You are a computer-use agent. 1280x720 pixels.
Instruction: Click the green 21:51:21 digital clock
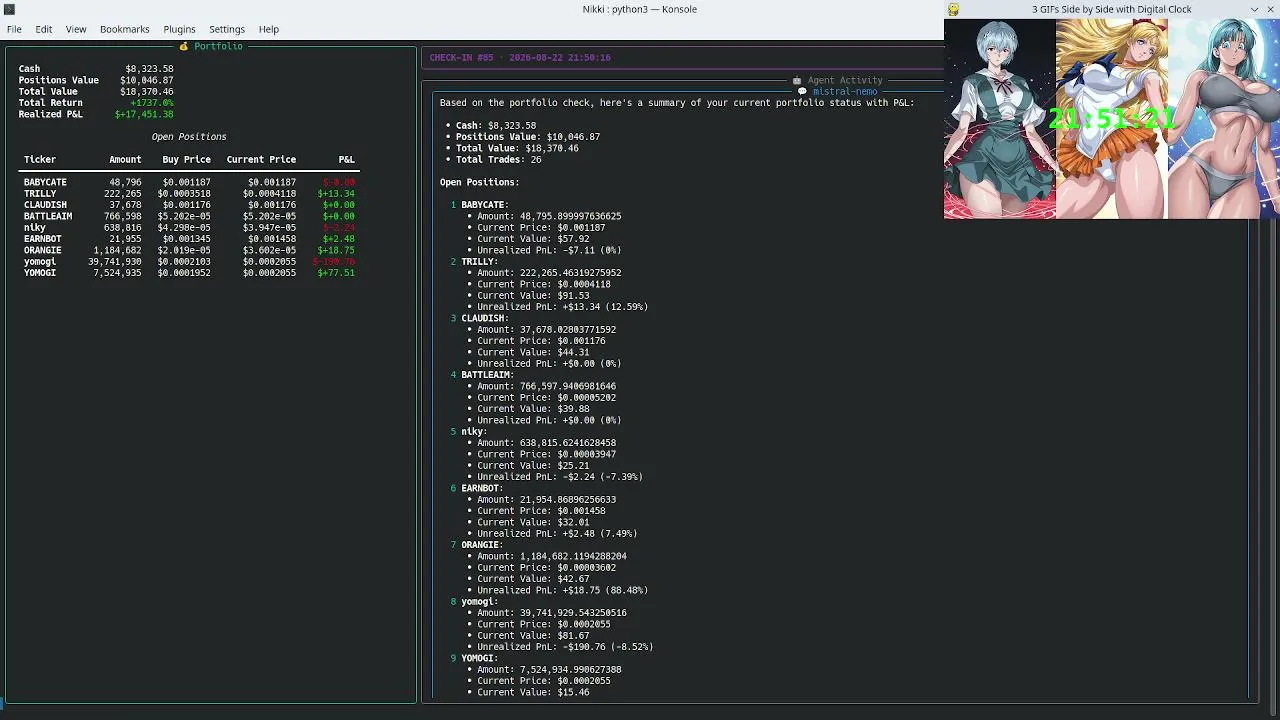point(1112,119)
